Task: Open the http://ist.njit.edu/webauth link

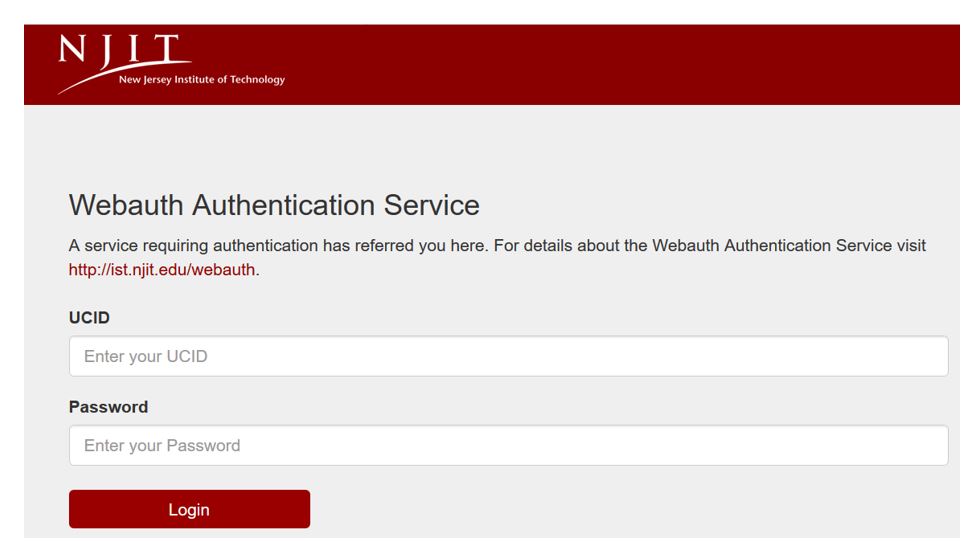Action: (162, 268)
